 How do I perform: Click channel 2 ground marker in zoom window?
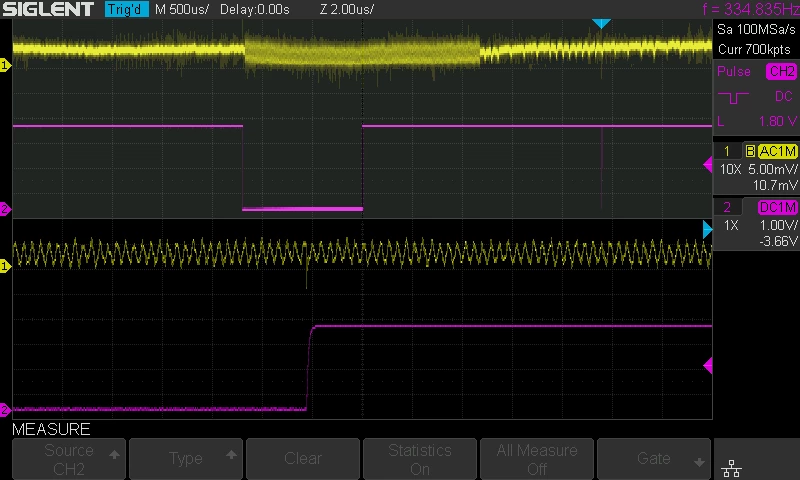[x=5, y=409]
